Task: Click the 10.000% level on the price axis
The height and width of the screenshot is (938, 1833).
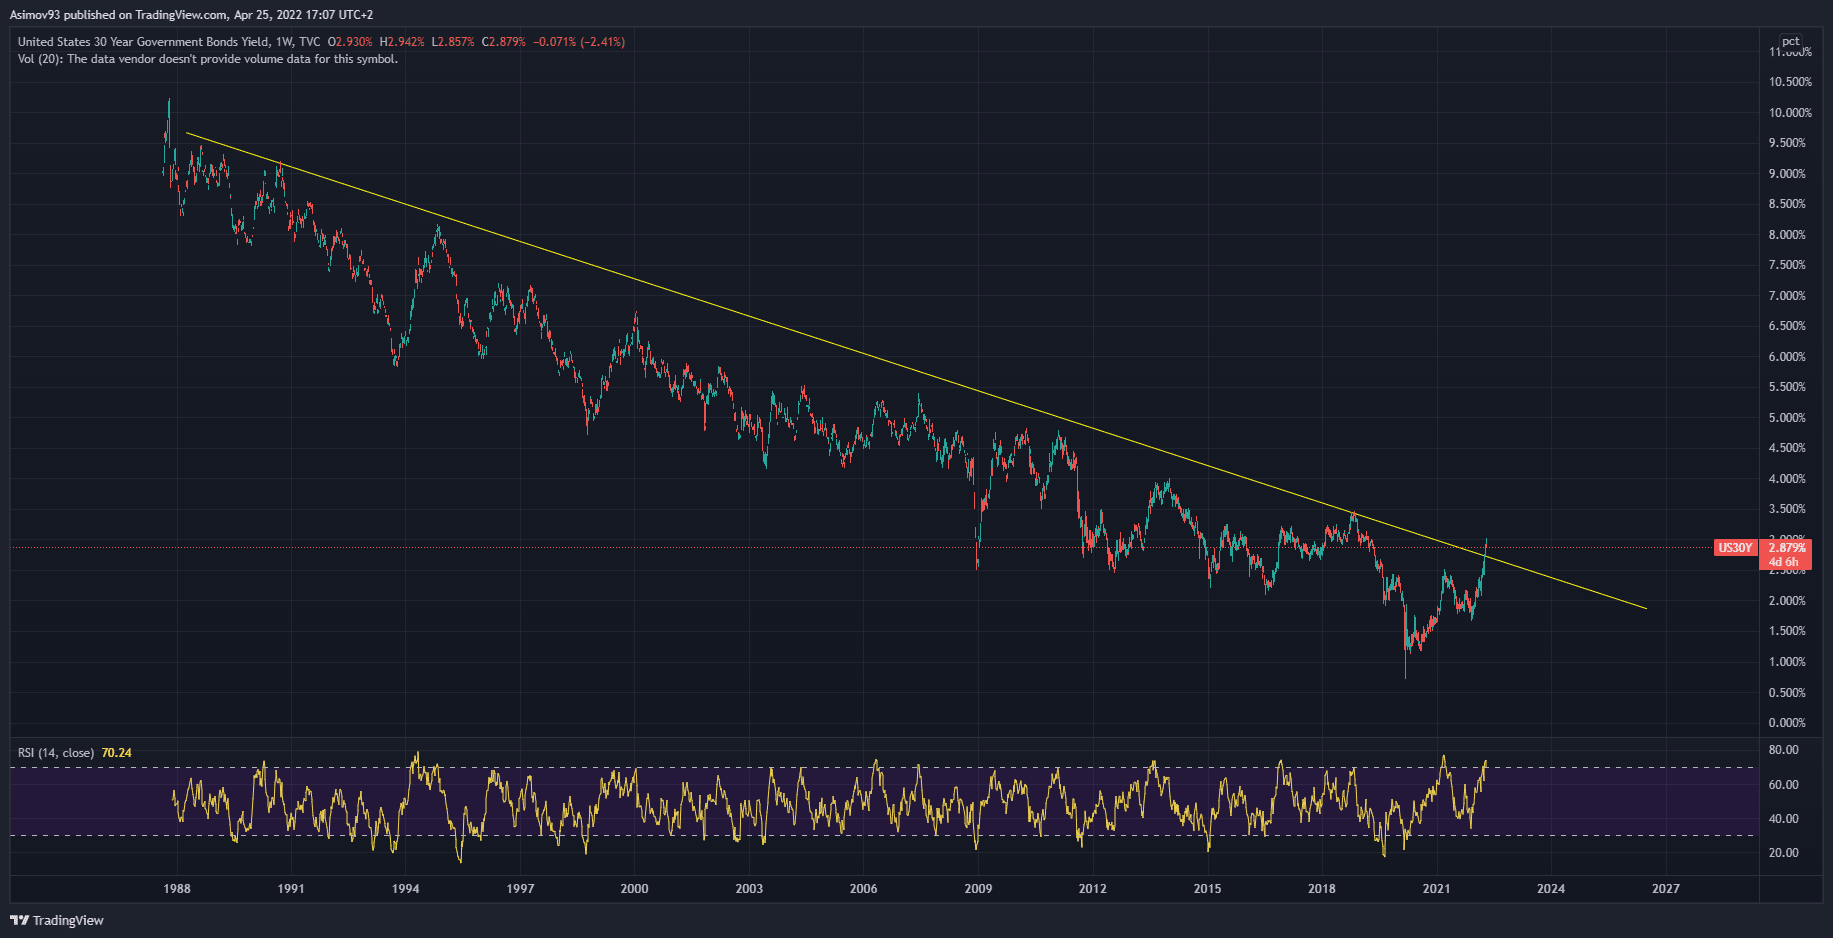Action: tap(1789, 113)
